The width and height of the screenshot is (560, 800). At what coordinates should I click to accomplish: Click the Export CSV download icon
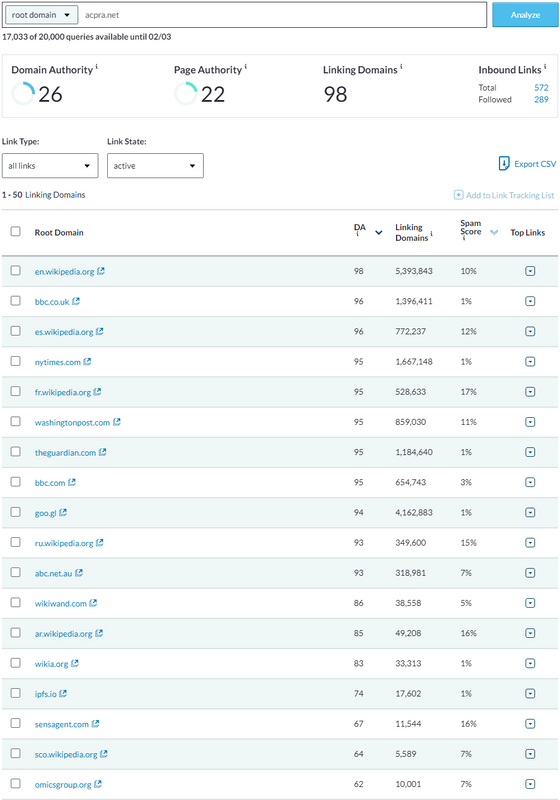pyautogui.click(x=504, y=163)
